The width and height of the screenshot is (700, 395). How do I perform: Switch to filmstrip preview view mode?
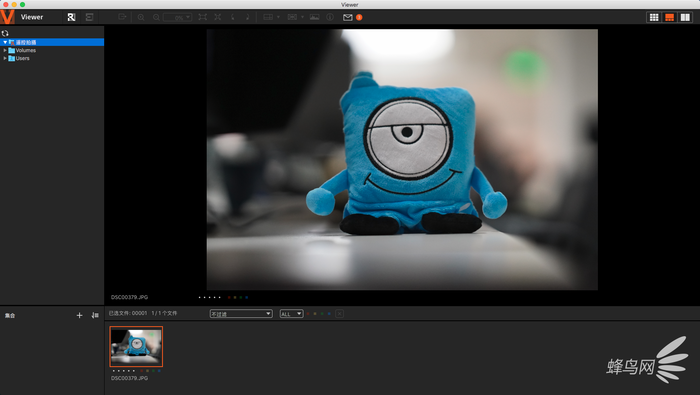pos(669,17)
